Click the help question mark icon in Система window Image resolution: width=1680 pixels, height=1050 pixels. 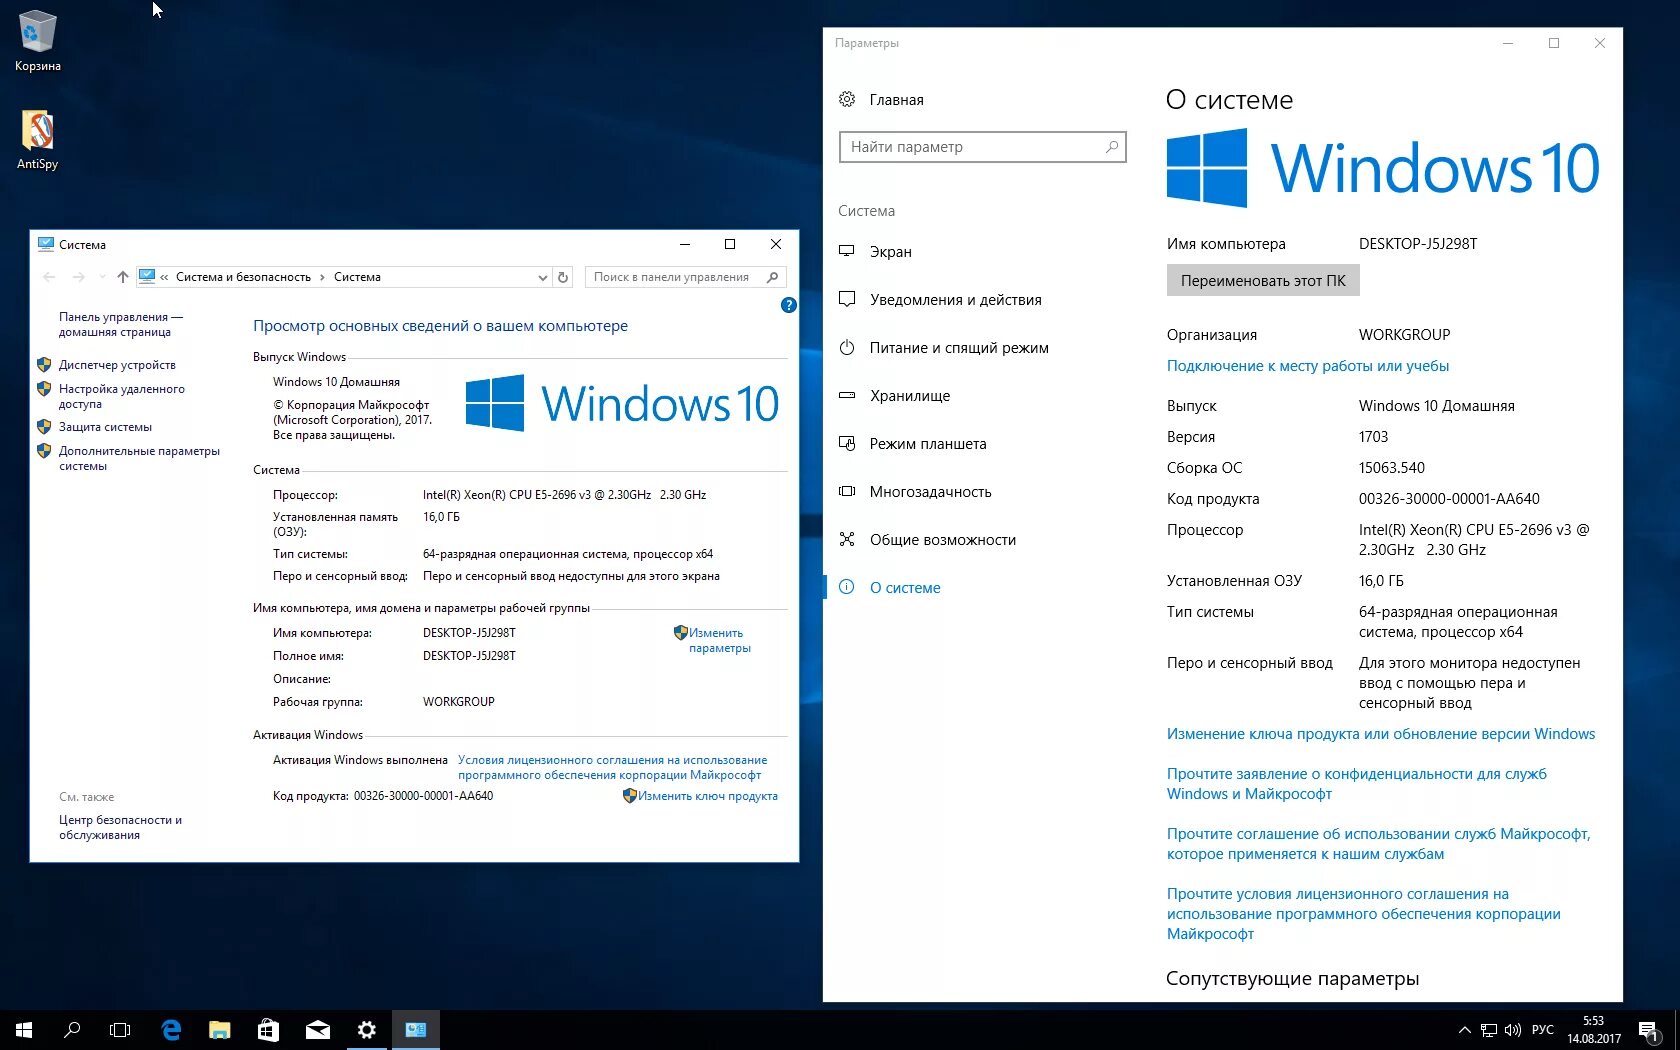[x=788, y=305]
